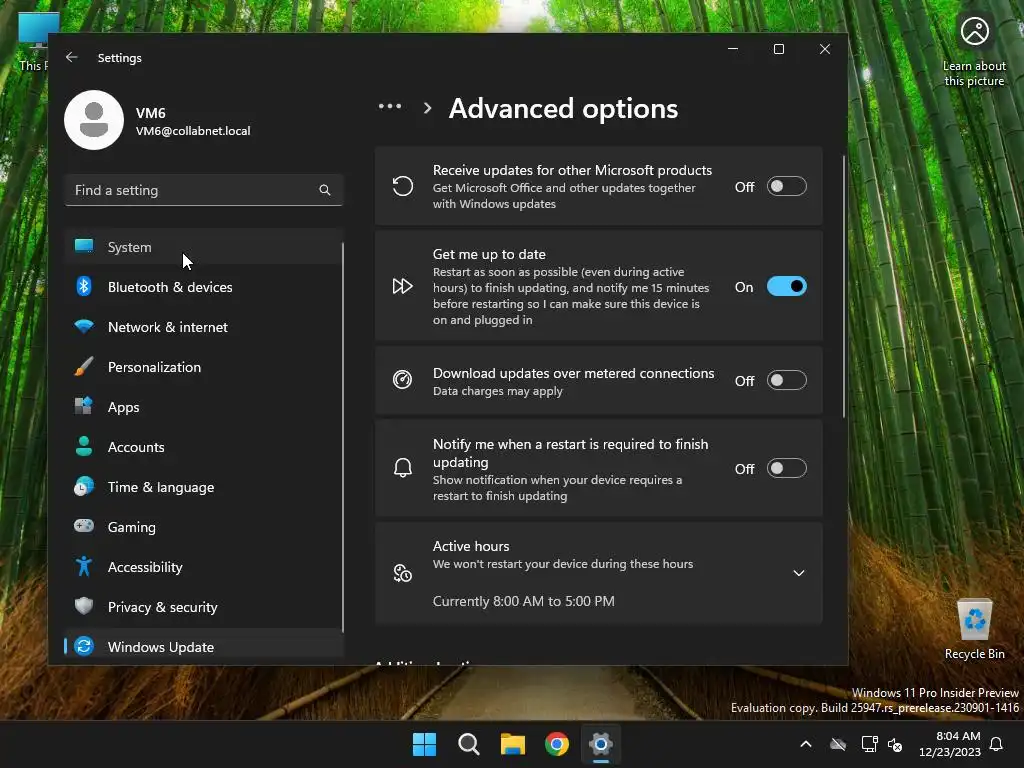
Task: Select Gaming in the sidebar
Action: [x=204, y=526]
